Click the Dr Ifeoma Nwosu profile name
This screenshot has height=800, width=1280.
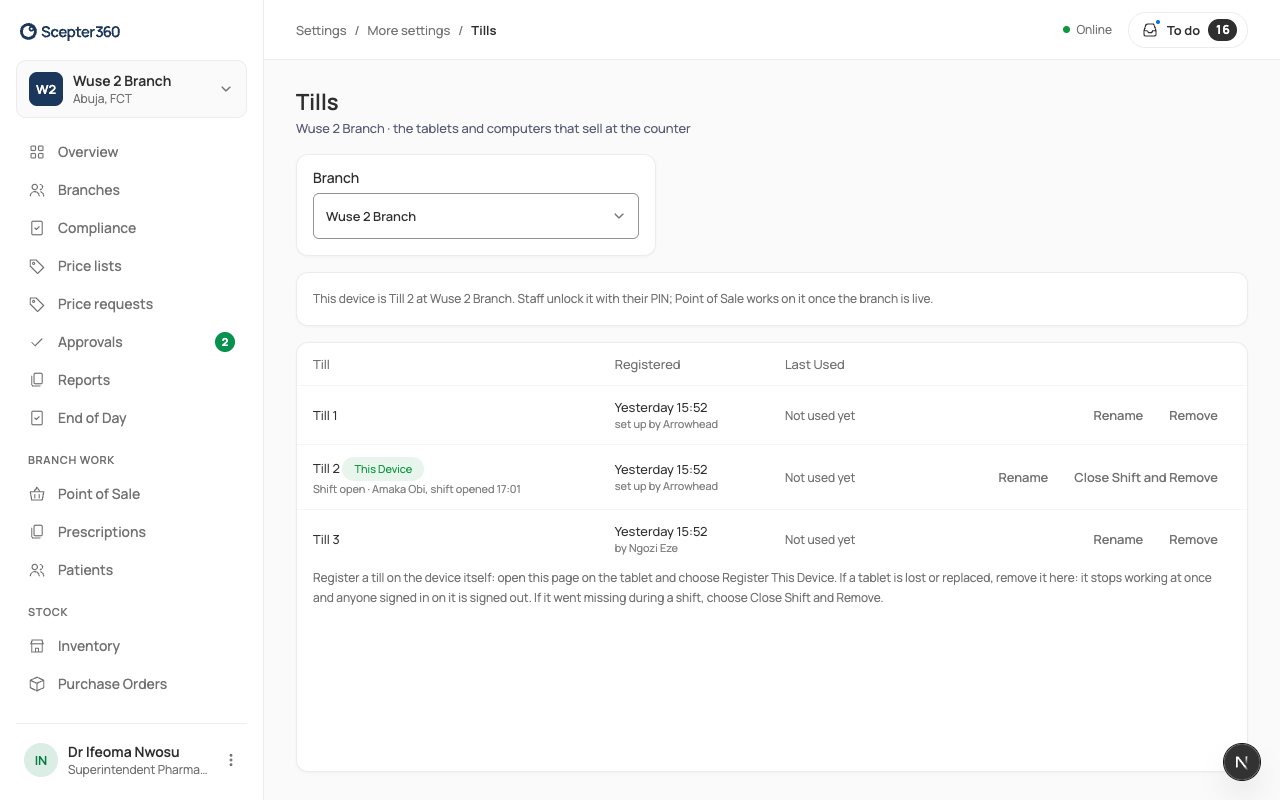(x=124, y=752)
